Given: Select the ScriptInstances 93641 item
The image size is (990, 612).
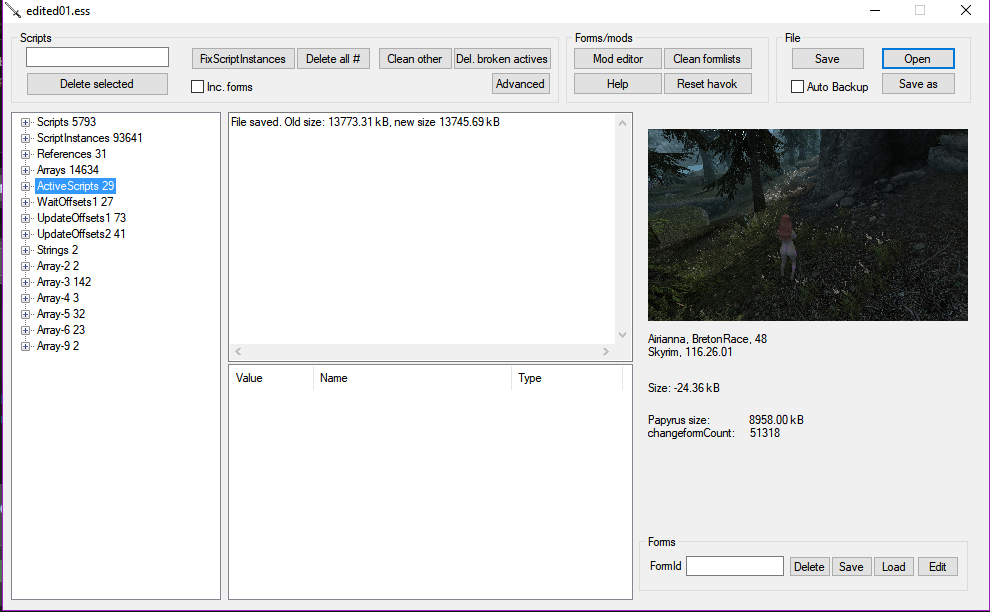Looking at the screenshot, I should 90,138.
